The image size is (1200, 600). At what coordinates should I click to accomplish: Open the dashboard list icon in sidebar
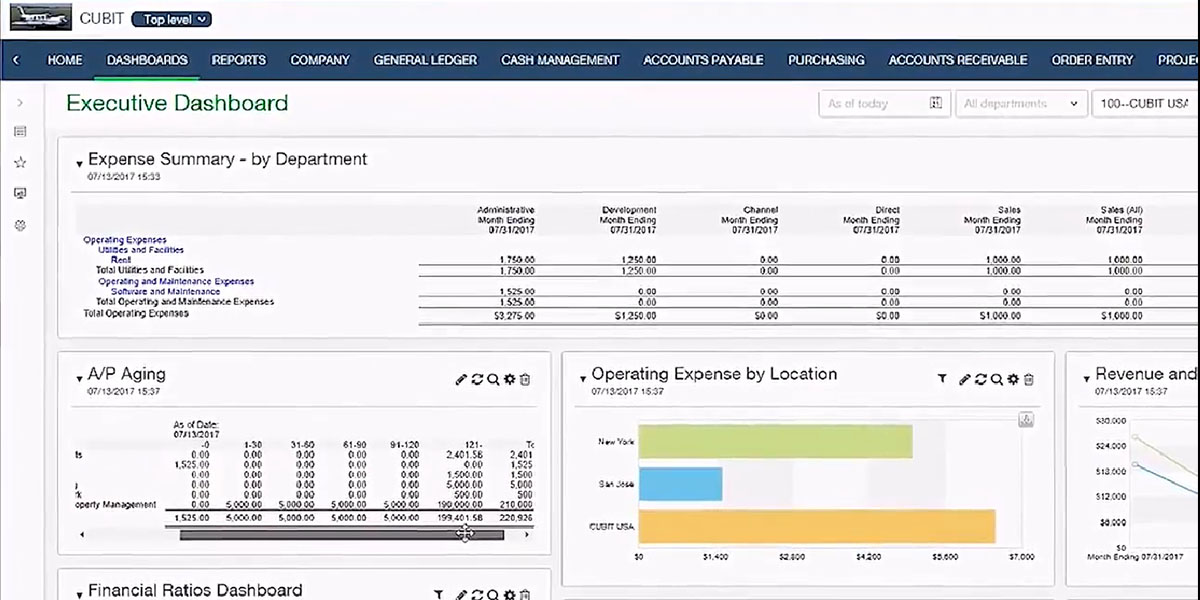[x=19, y=130]
